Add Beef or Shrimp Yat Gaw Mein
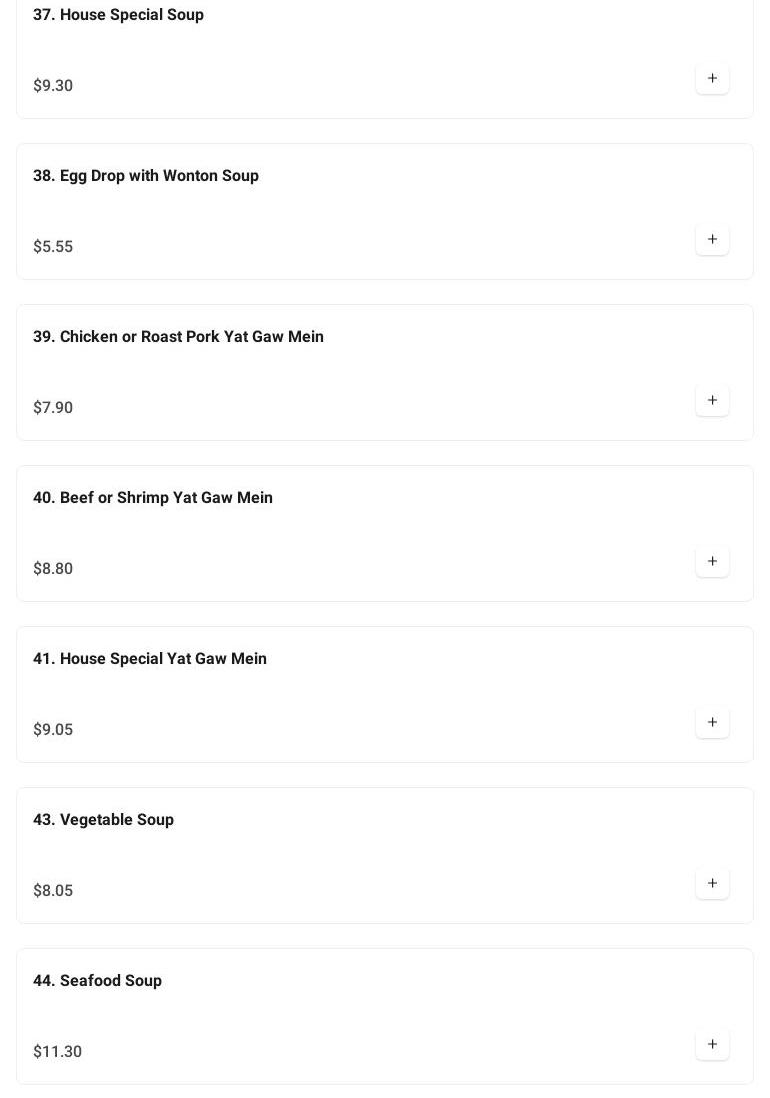The height and width of the screenshot is (1098, 770). (x=712, y=562)
